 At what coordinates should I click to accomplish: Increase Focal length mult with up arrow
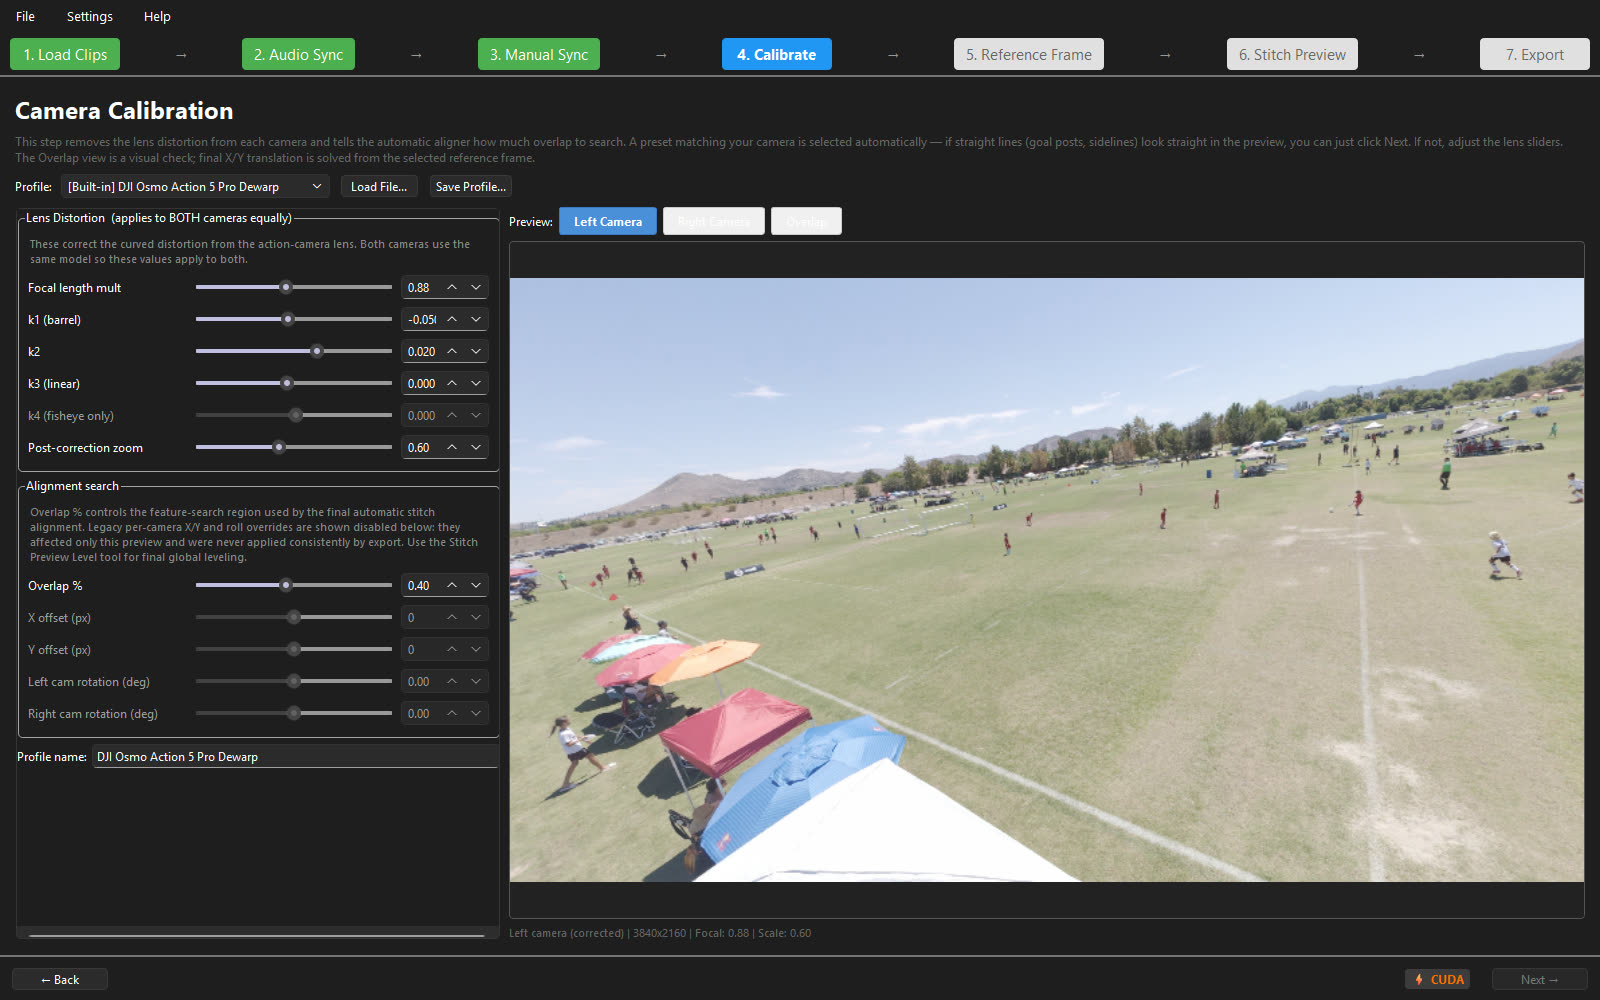(452, 288)
